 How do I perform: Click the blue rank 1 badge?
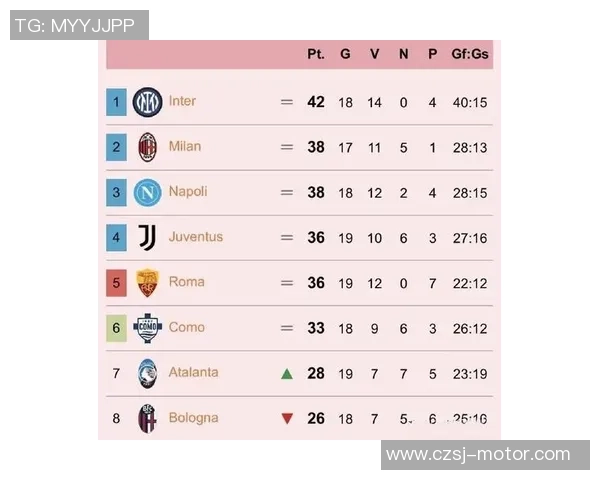click(116, 102)
